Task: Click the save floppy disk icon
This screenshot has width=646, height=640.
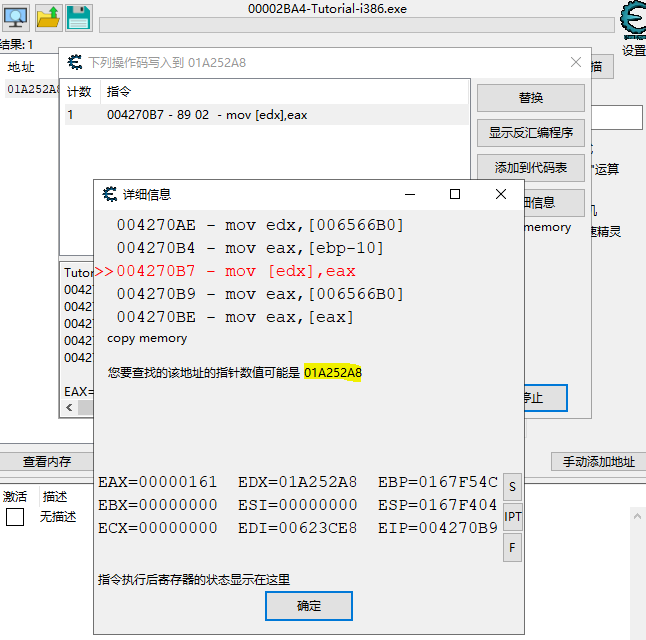Action: pyautogui.click(x=79, y=18)
